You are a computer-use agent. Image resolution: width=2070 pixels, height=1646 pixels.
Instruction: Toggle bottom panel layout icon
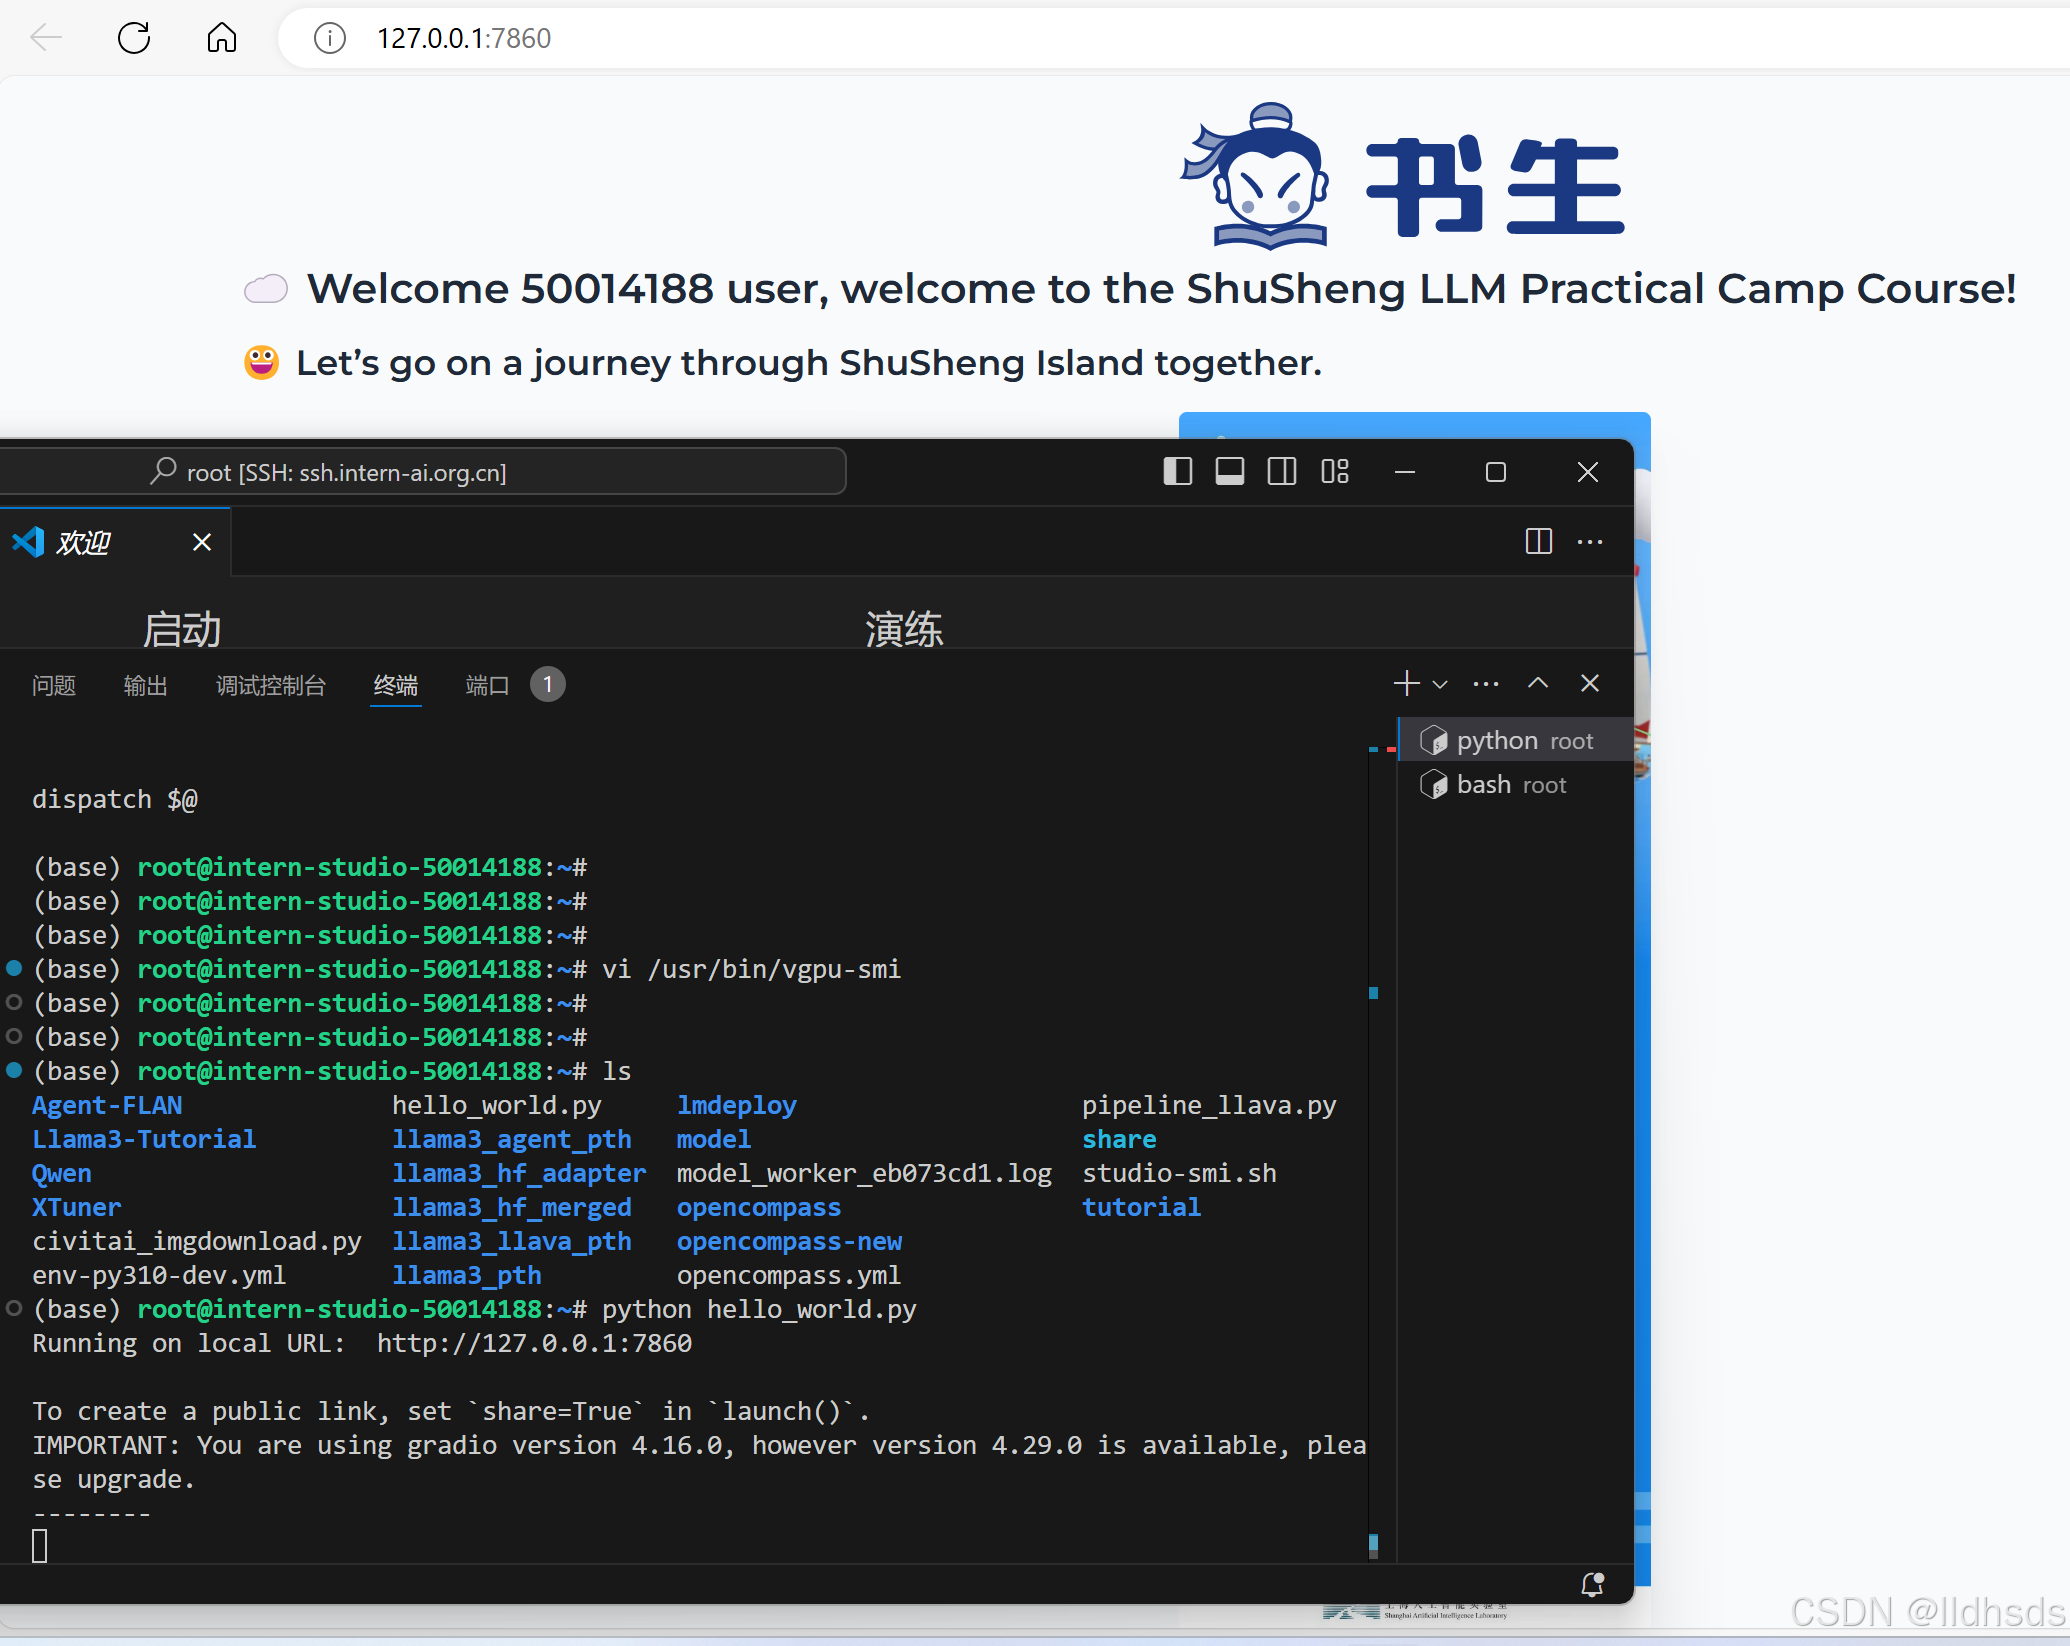(1230, 471)
